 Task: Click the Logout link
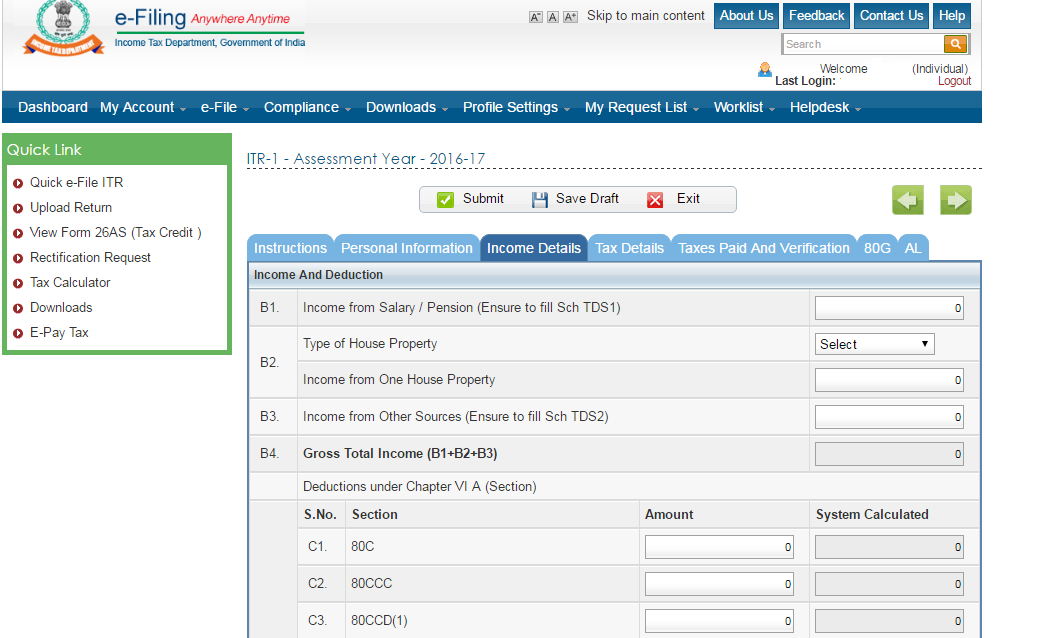click(x=954, y=81)
